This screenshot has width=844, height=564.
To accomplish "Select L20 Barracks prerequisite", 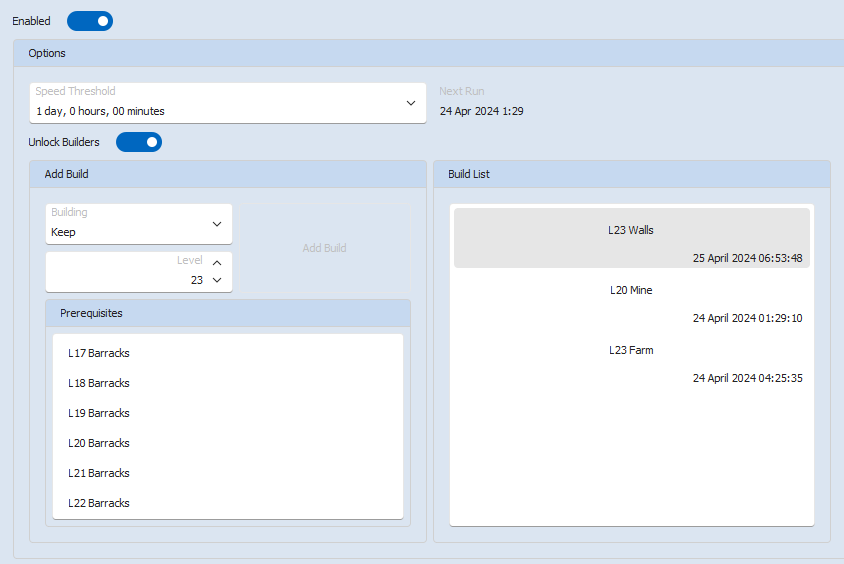I will tap(99, 443).
